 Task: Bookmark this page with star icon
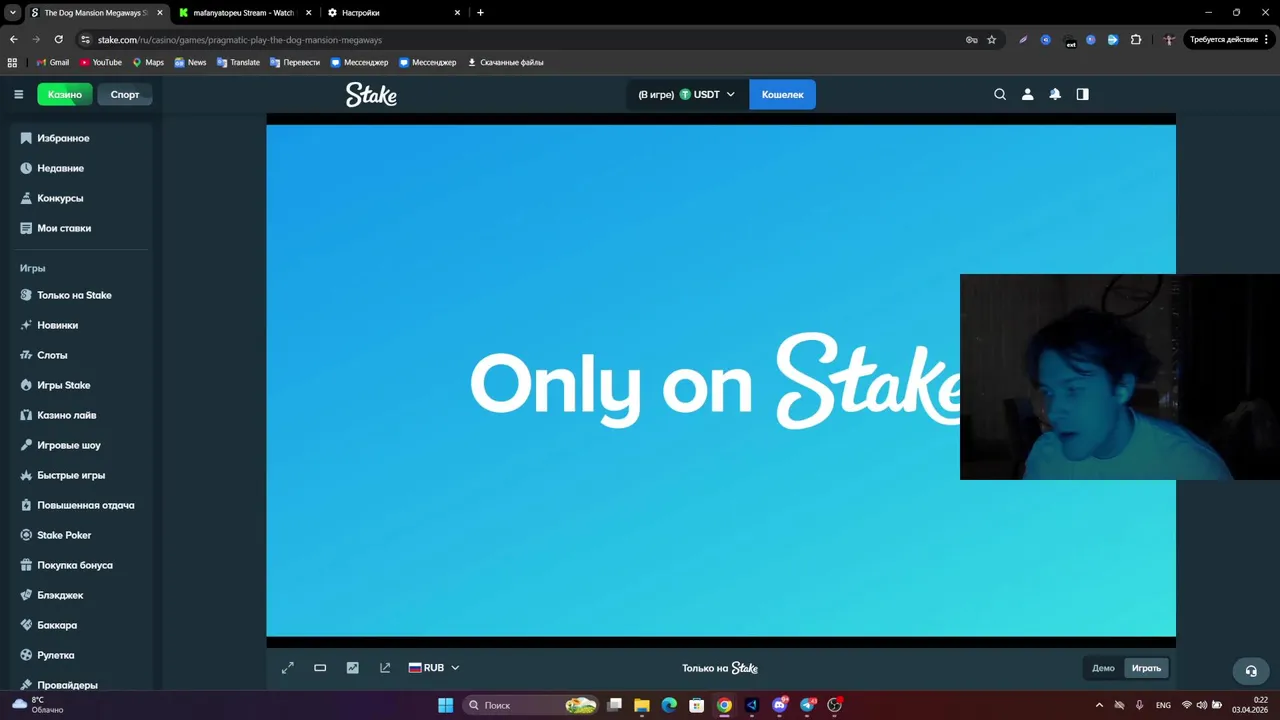tap(991, 40)
